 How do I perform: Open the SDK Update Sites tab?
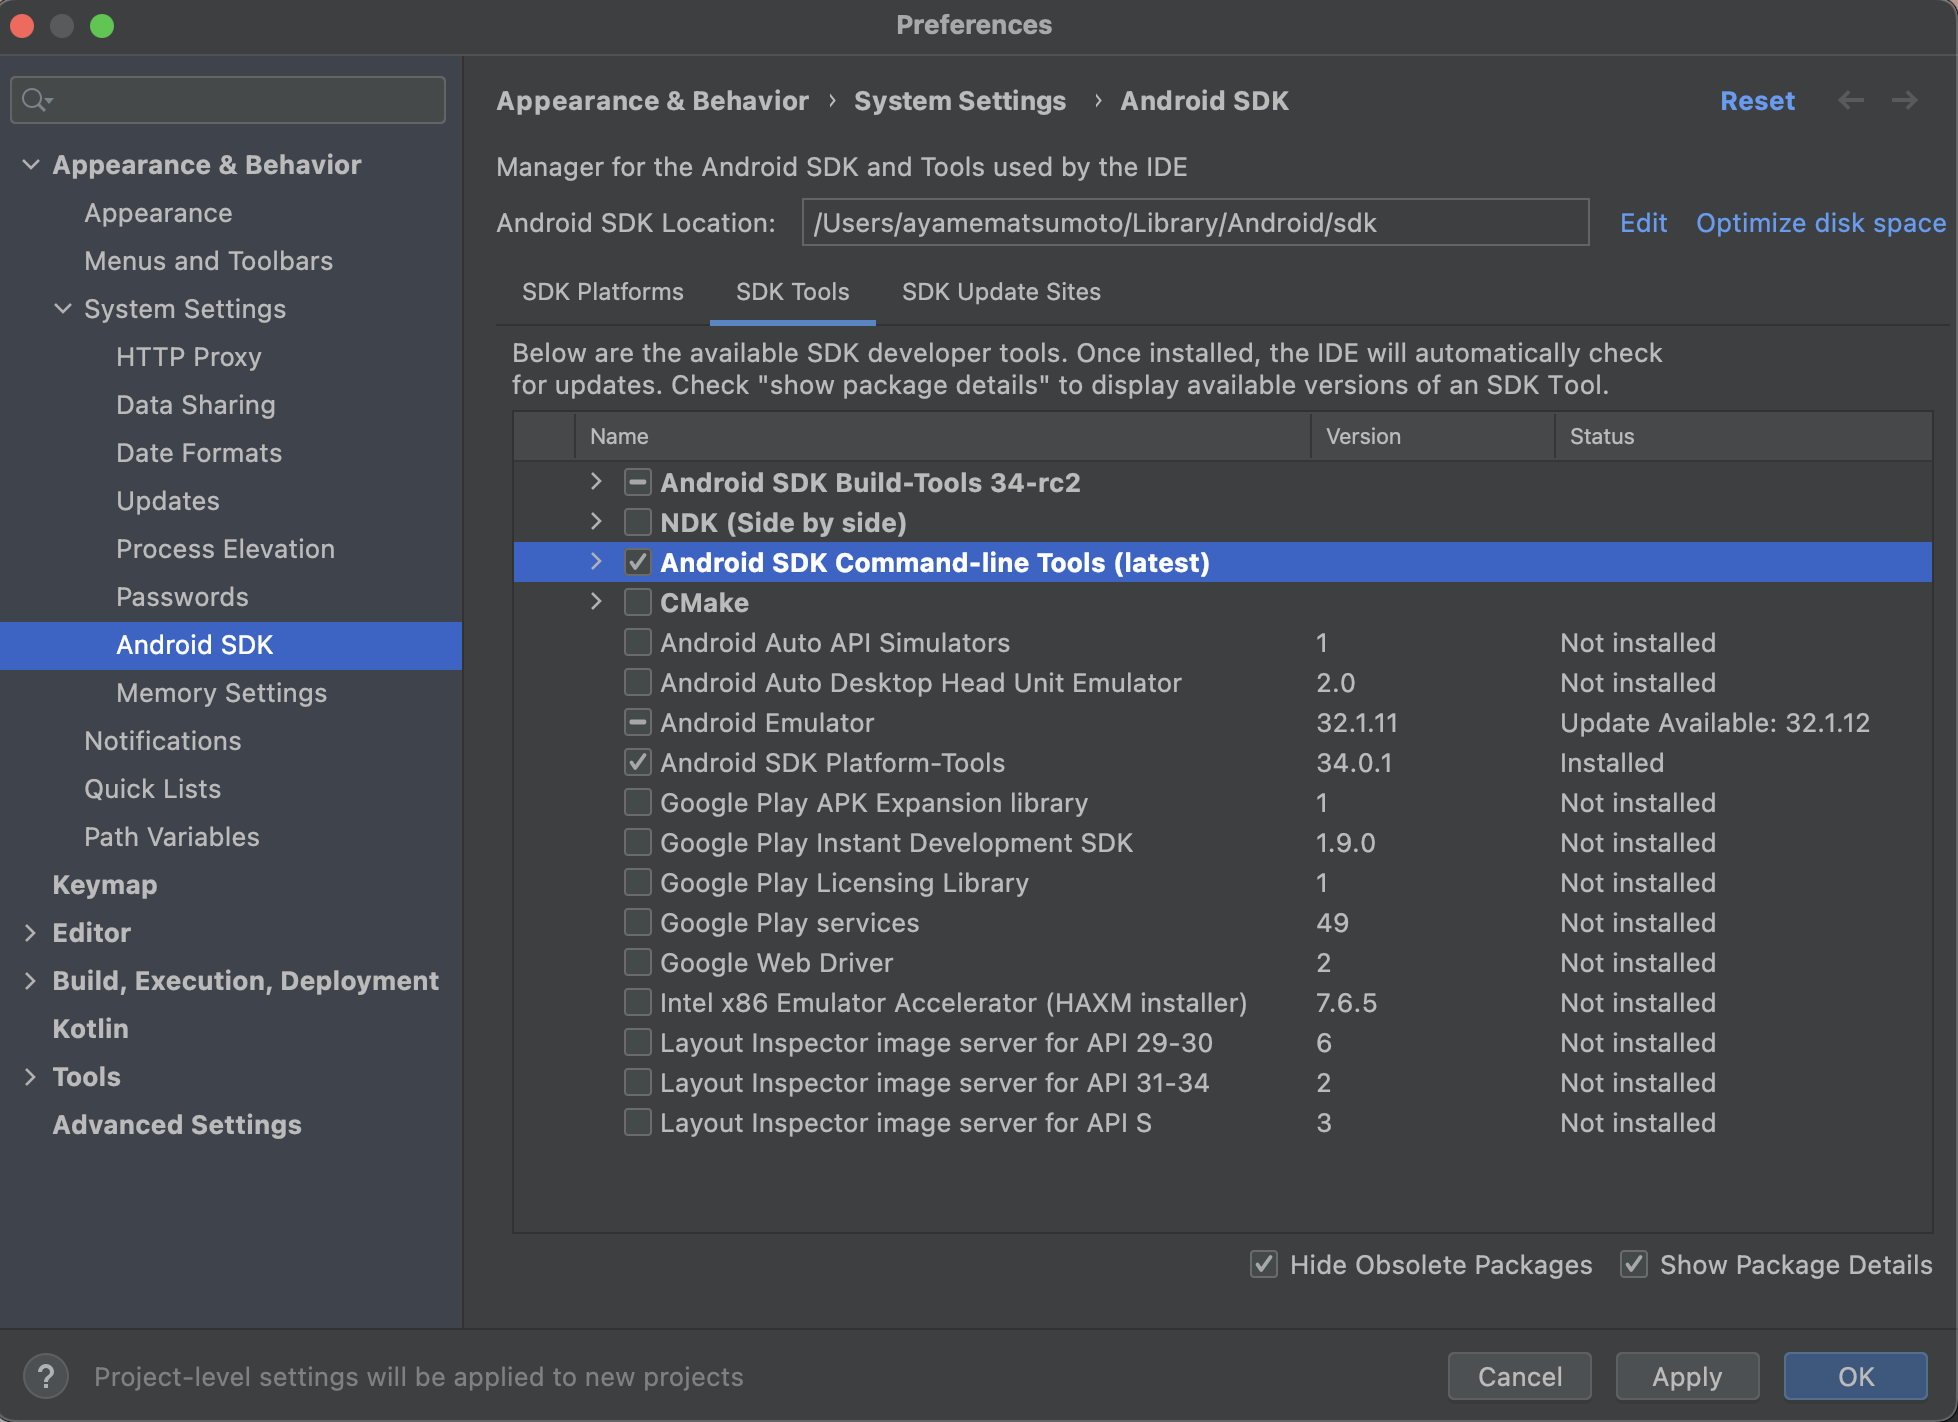tap(1001, 292)
